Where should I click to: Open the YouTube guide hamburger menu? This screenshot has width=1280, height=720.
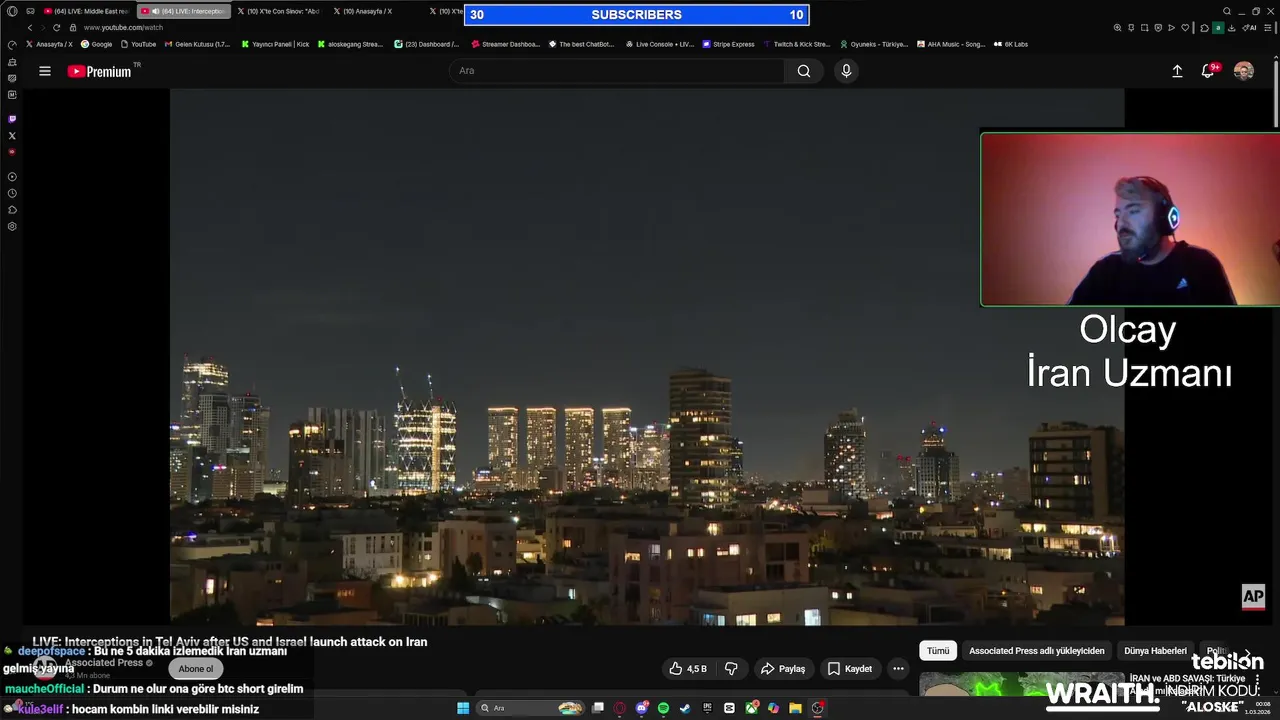pyautogui.click(x=45, y=71)
